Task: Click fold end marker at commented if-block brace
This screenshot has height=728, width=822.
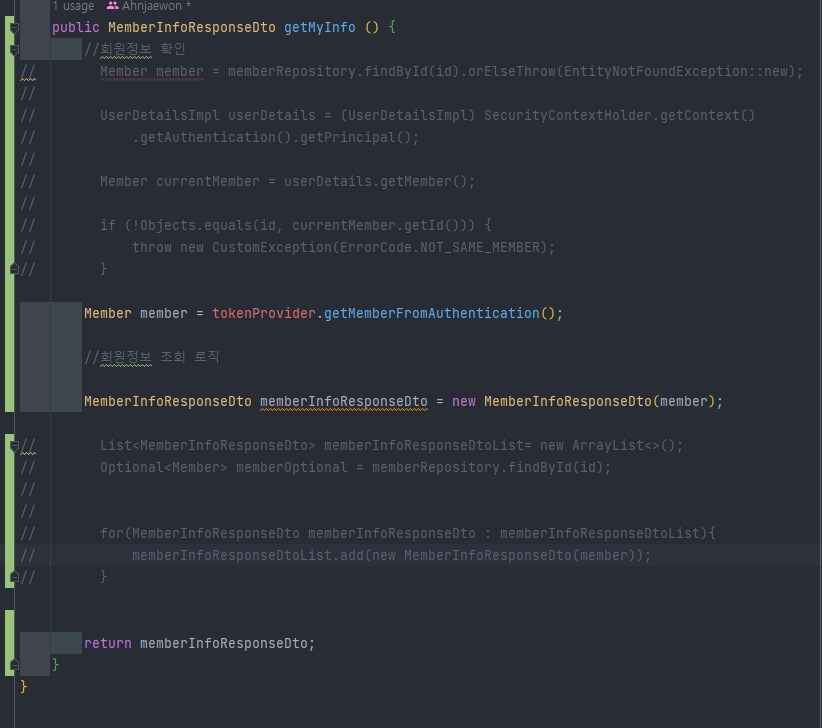Action: coord(14,269)
